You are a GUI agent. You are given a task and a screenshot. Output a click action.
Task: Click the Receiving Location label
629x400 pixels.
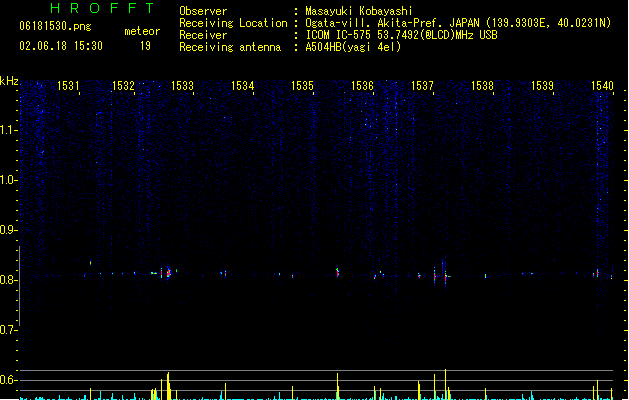[x=233, y=23]
